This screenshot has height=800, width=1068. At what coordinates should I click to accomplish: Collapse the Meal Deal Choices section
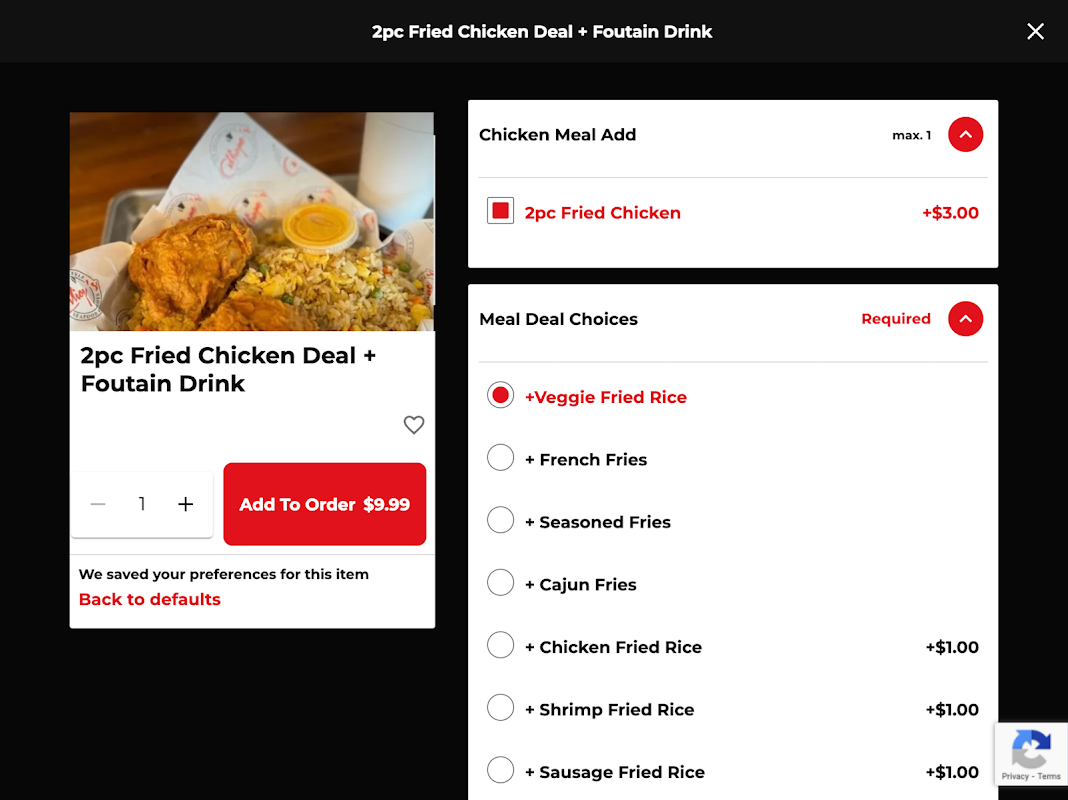coord(965,319)
